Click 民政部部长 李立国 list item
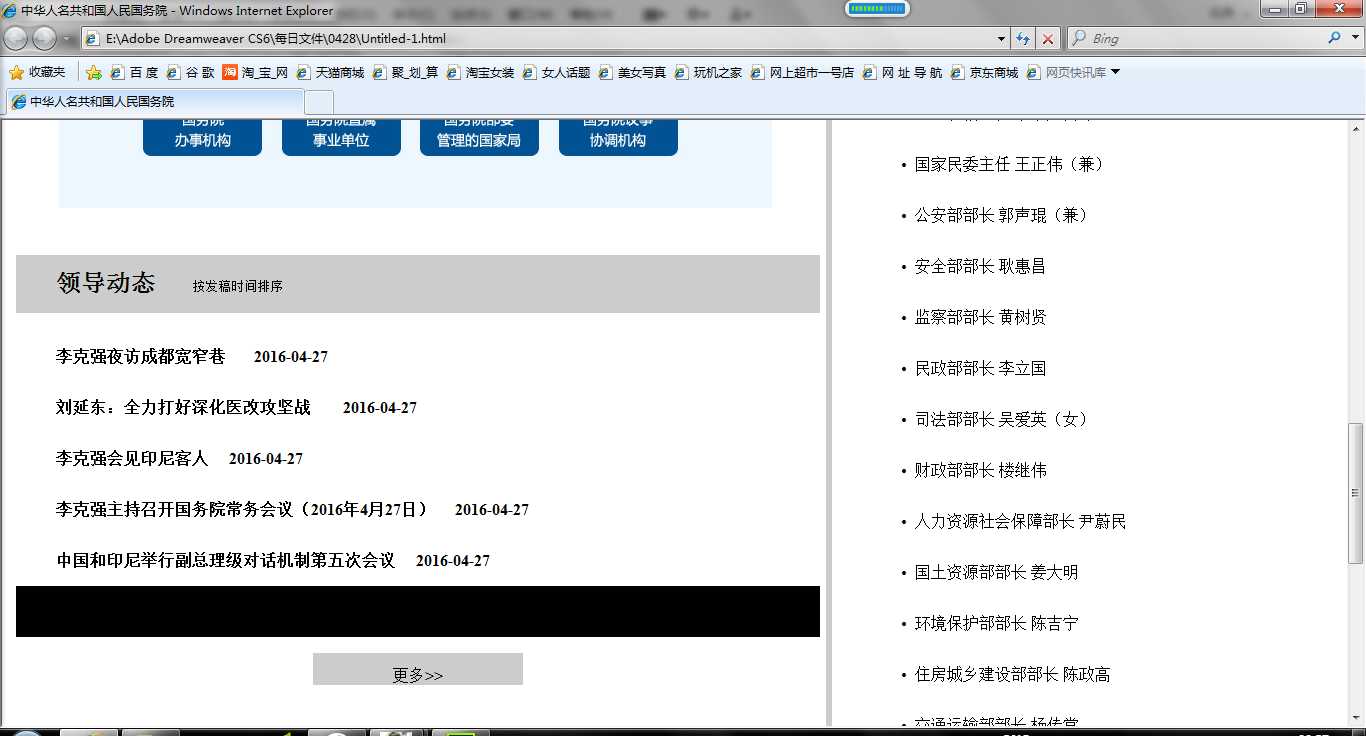The width and height of the screenshot is (1366, 736). pyautogui.click(x=980, y=368)
